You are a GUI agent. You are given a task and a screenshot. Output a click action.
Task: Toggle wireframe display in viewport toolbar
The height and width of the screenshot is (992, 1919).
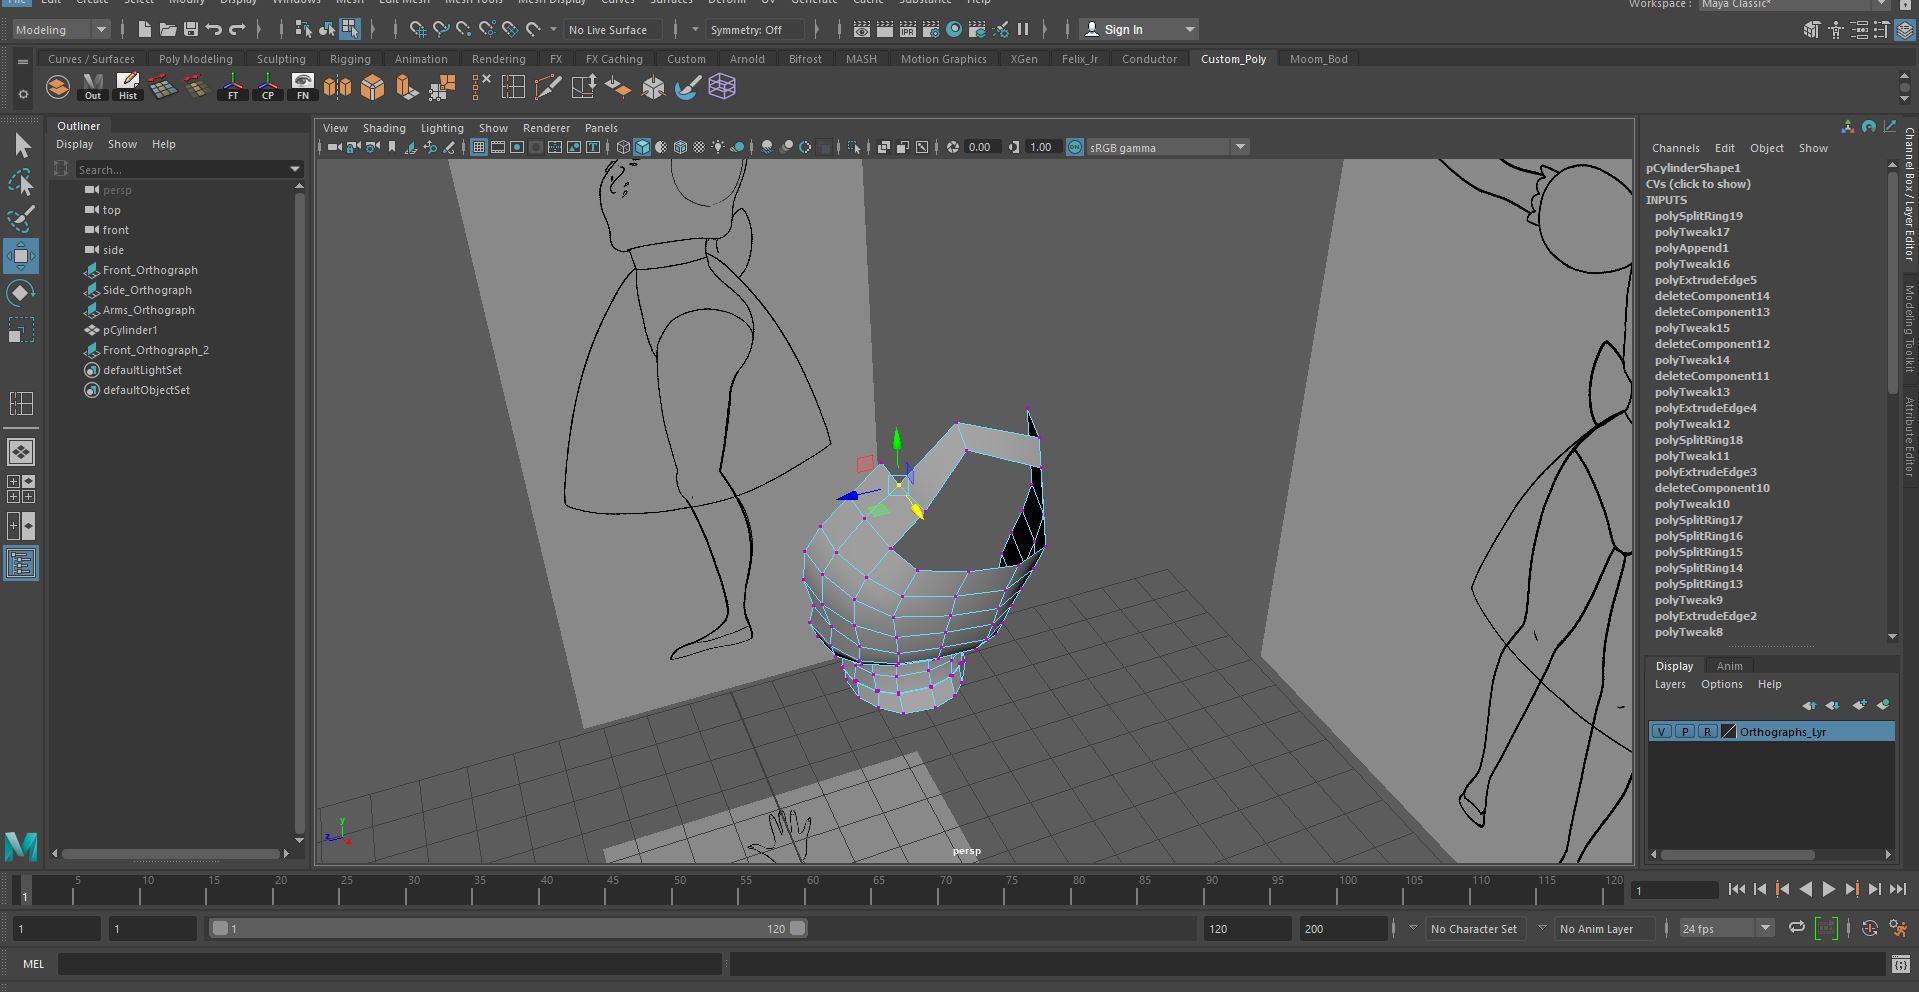tap(623, 147)
